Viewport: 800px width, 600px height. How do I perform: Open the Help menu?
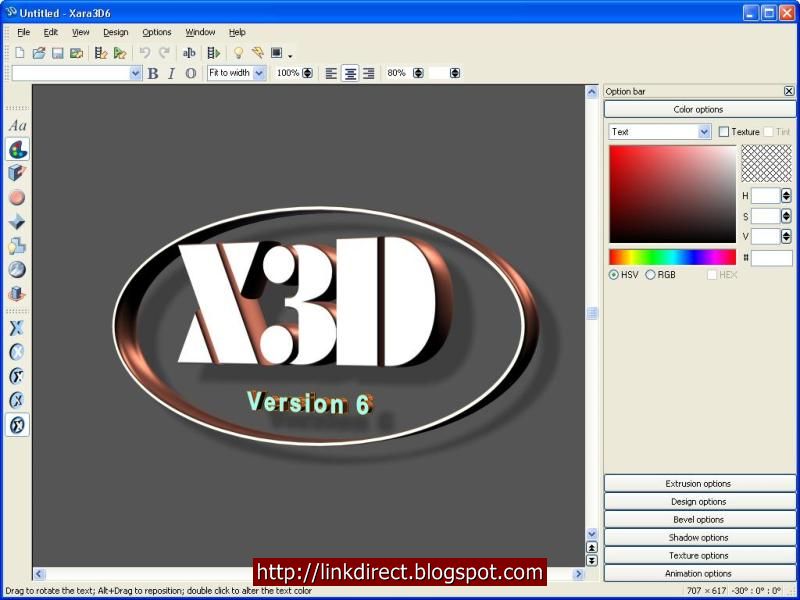coord(237,32)
